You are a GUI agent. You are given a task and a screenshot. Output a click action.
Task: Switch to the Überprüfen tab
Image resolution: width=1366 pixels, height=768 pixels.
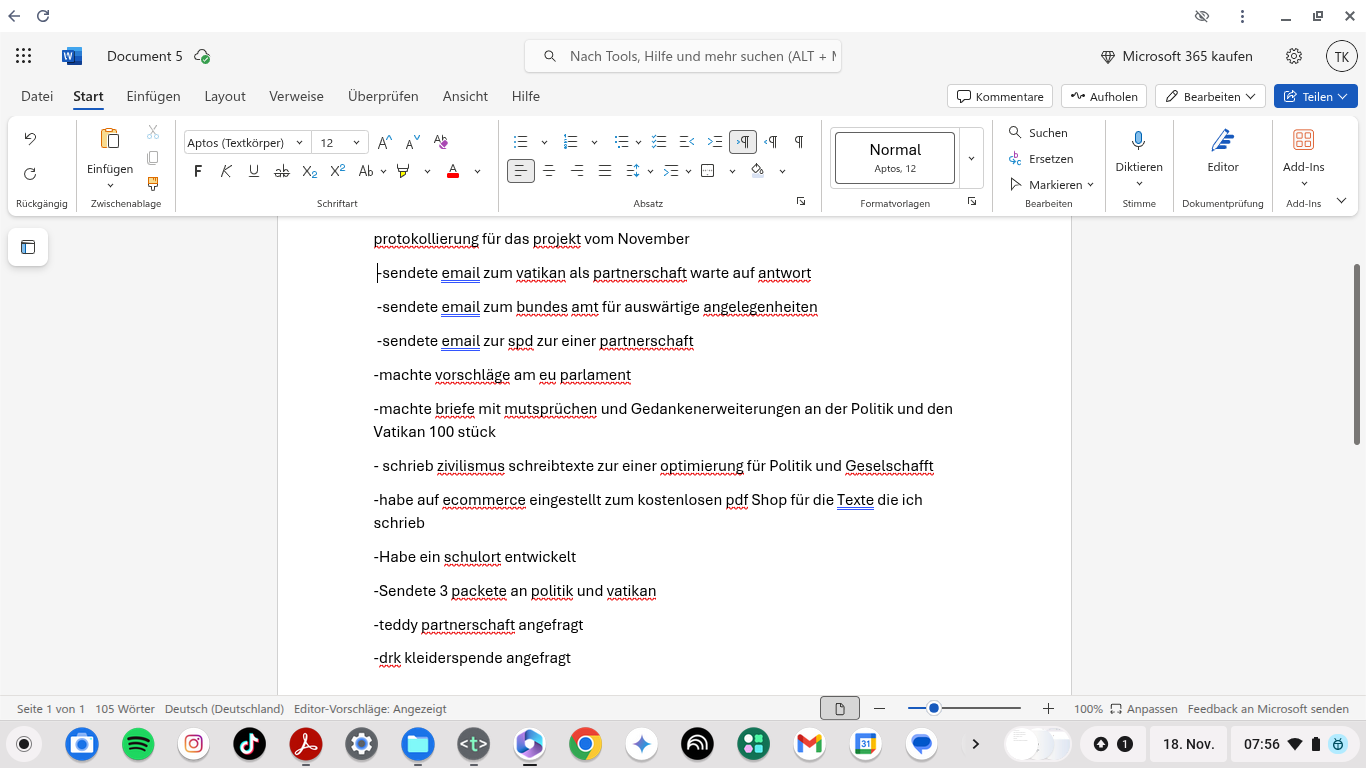[x=383, y=96]
